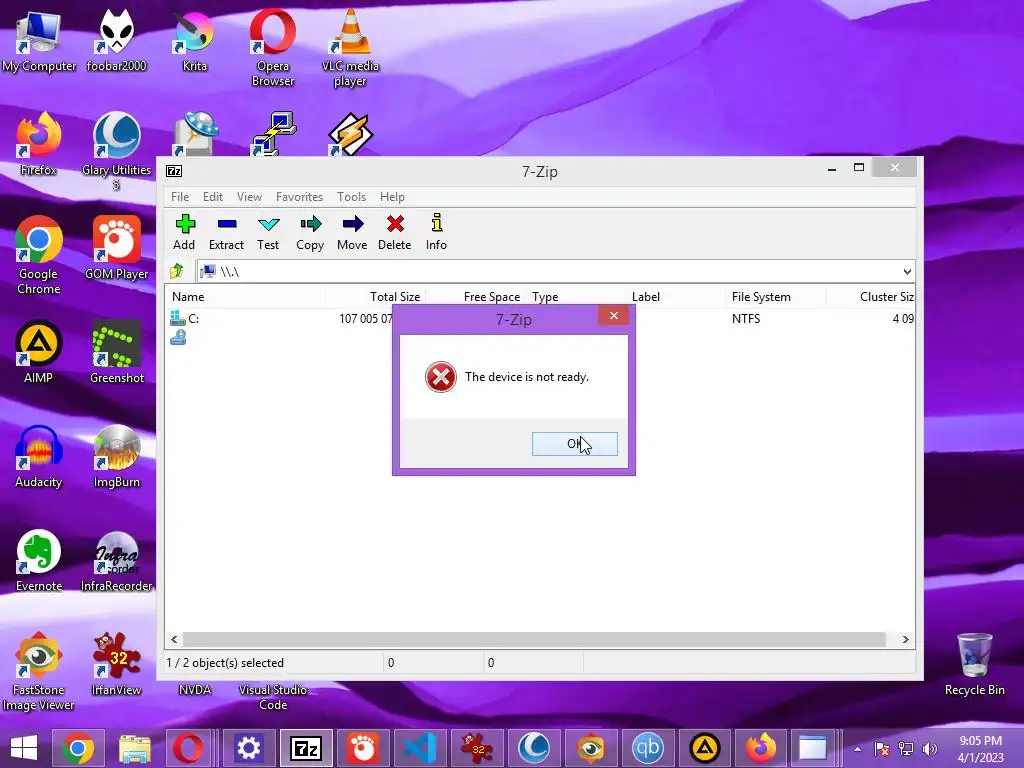Click the network tray icon

(906, 748)
